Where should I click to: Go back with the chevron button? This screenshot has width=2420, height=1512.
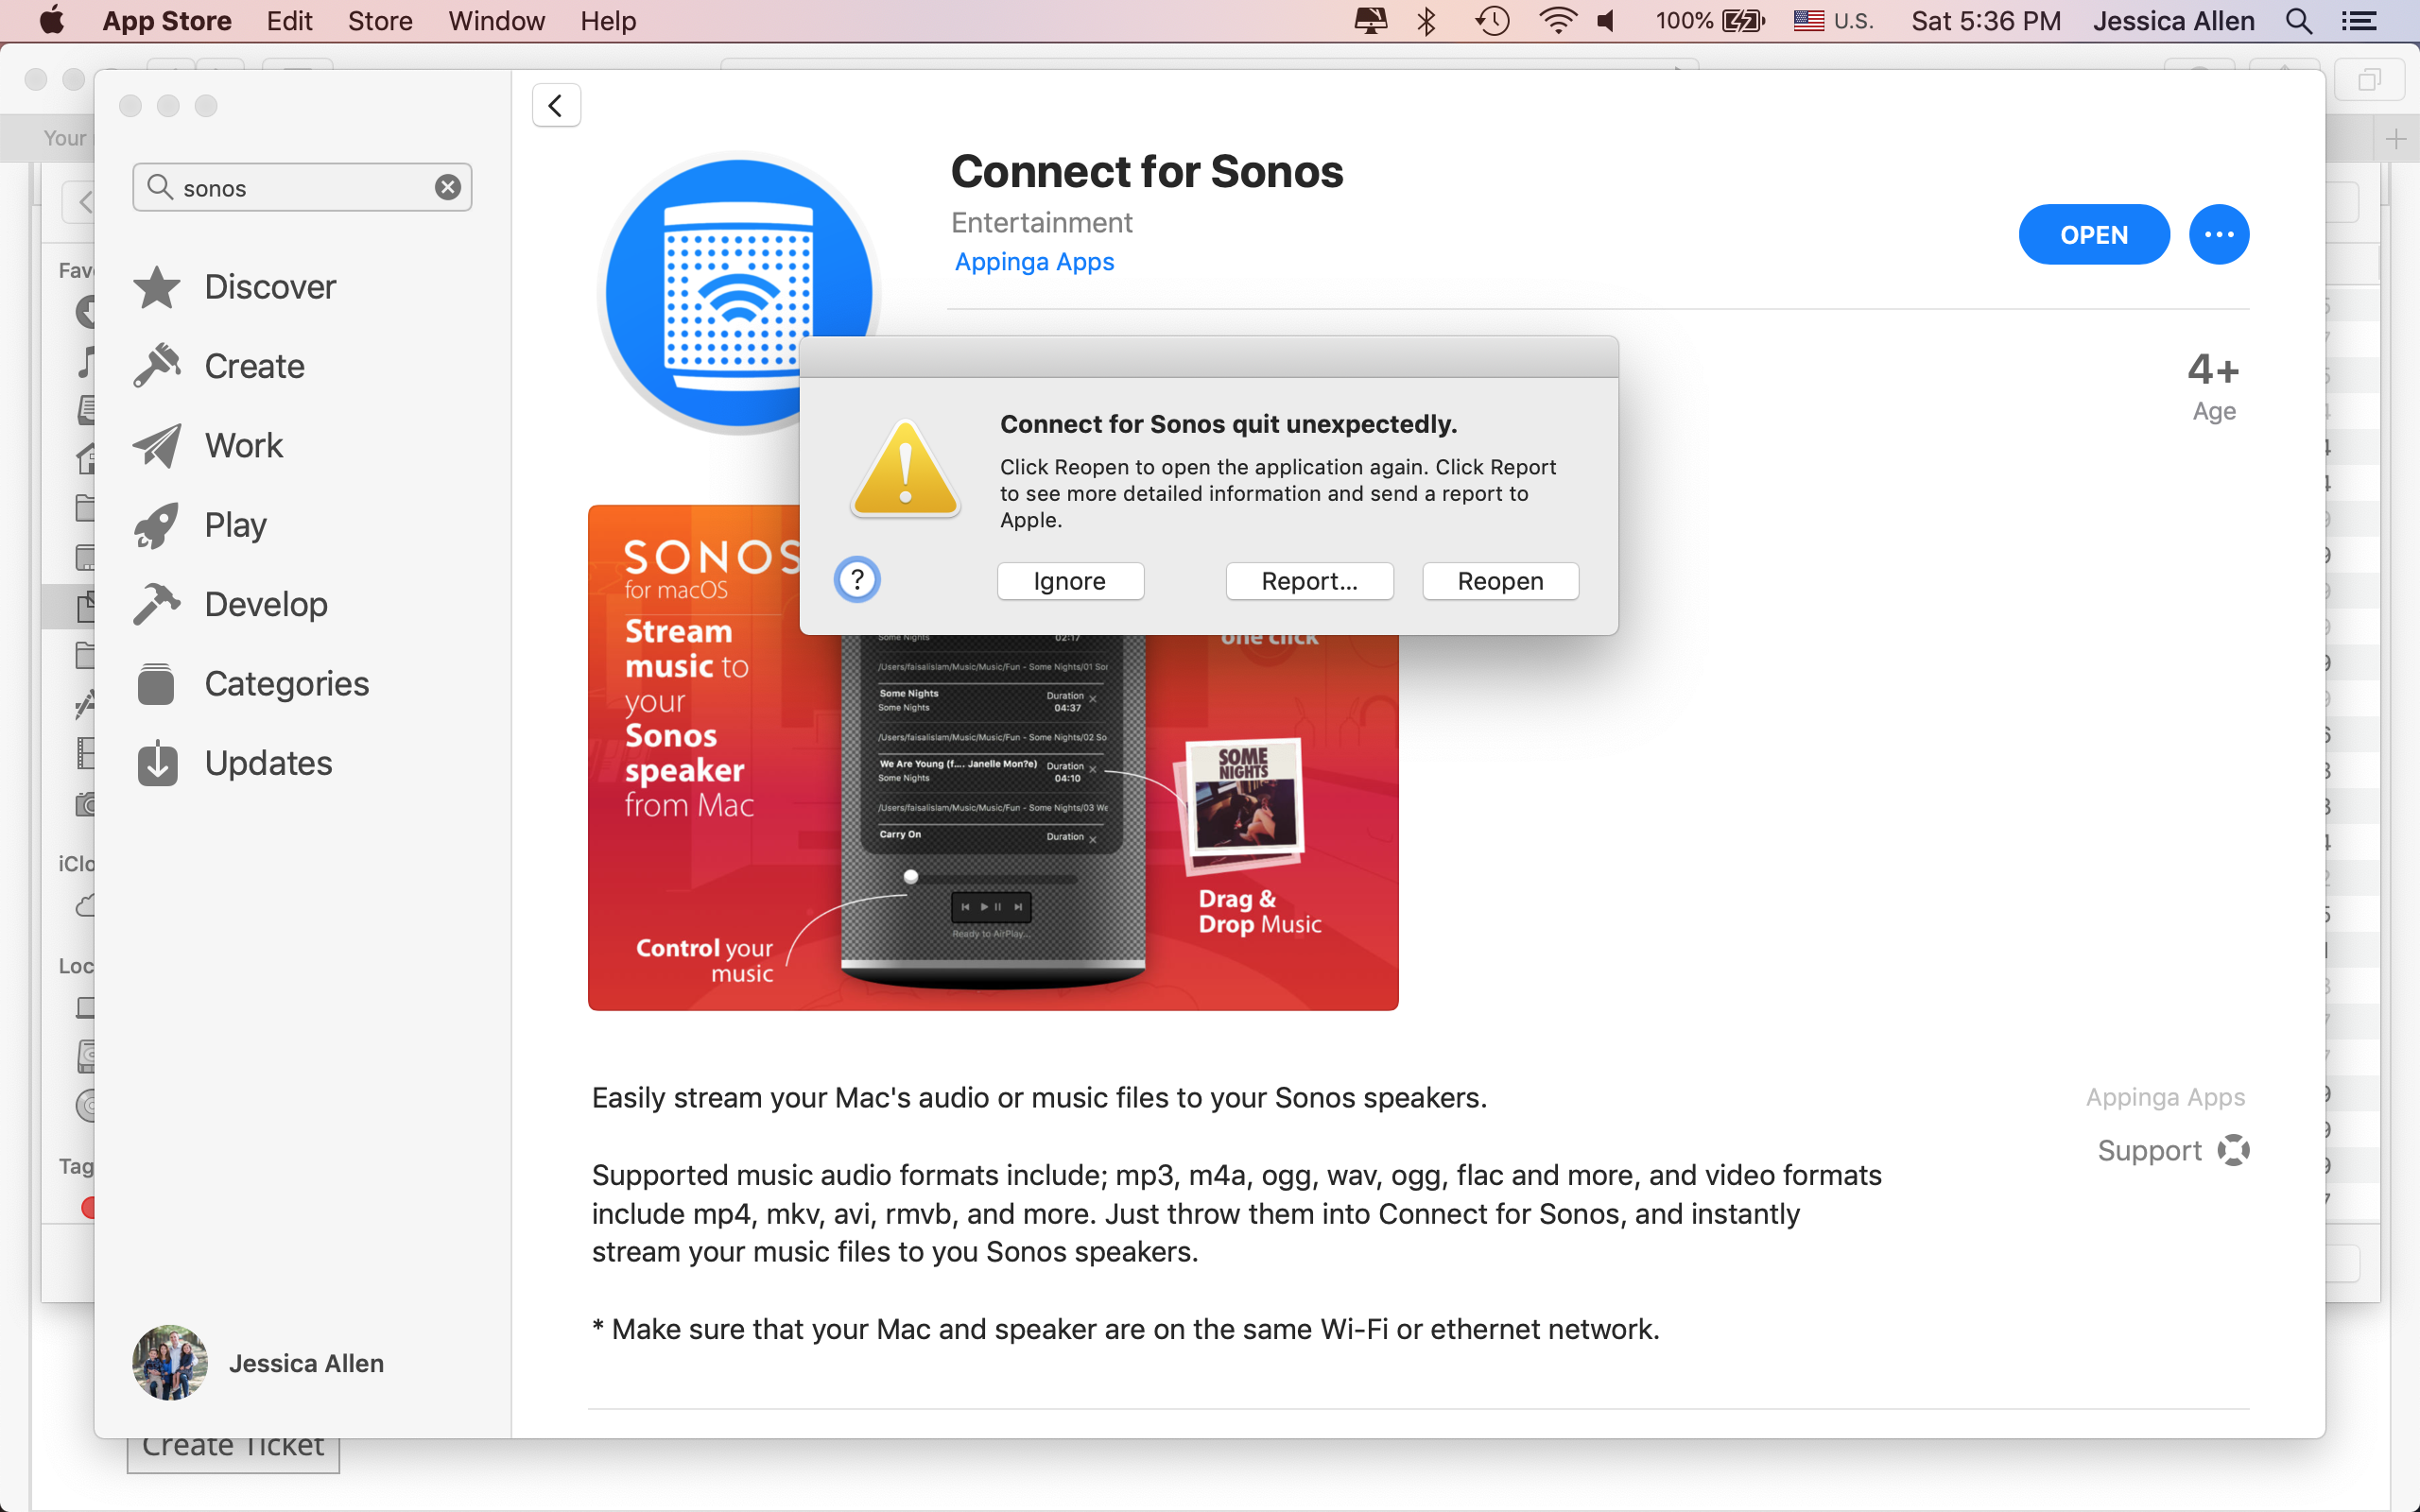pos(556,105)
